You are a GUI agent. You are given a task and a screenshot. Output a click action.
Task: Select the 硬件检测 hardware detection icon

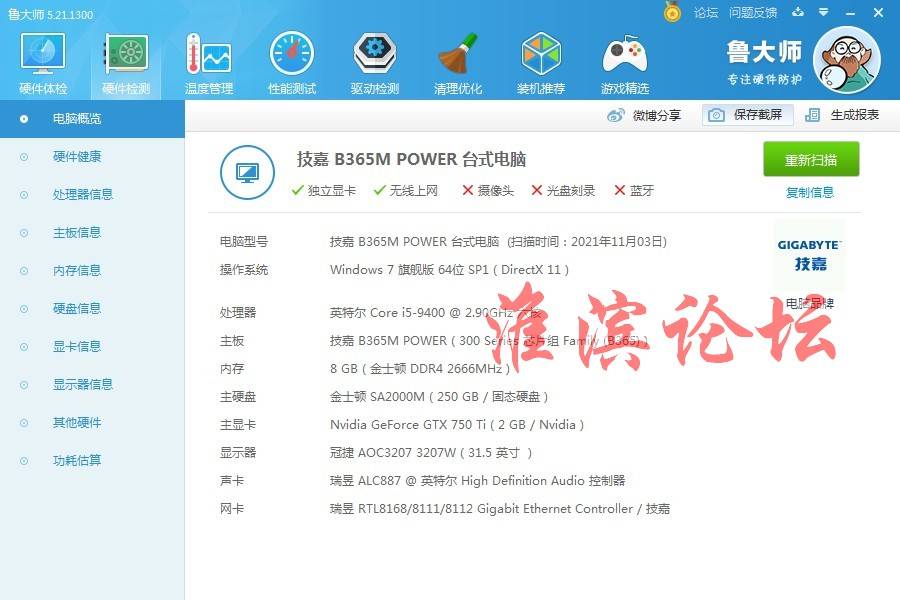[x=126, y=64]
